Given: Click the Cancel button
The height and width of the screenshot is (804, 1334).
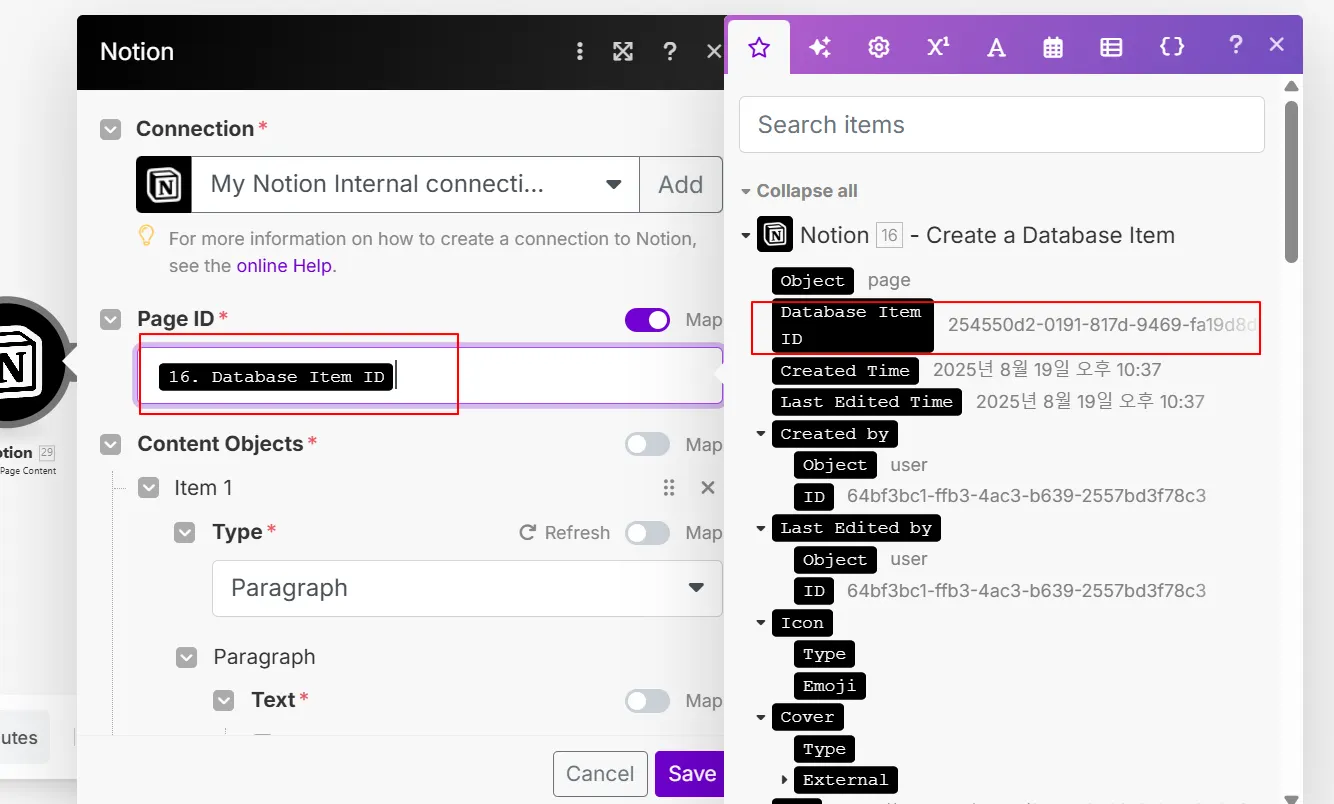Looking at the screenshot, I should (600, 774).
